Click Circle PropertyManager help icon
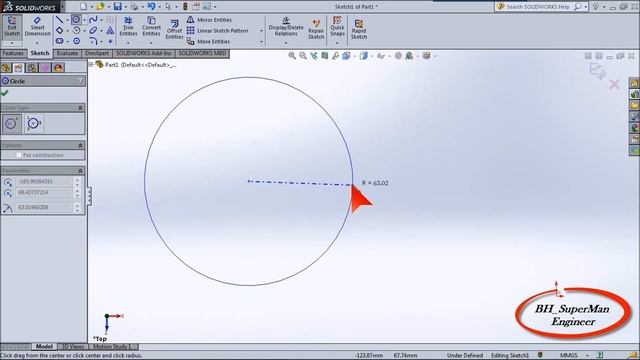Viewport: 640px width, 360px height. click(80, 81)
